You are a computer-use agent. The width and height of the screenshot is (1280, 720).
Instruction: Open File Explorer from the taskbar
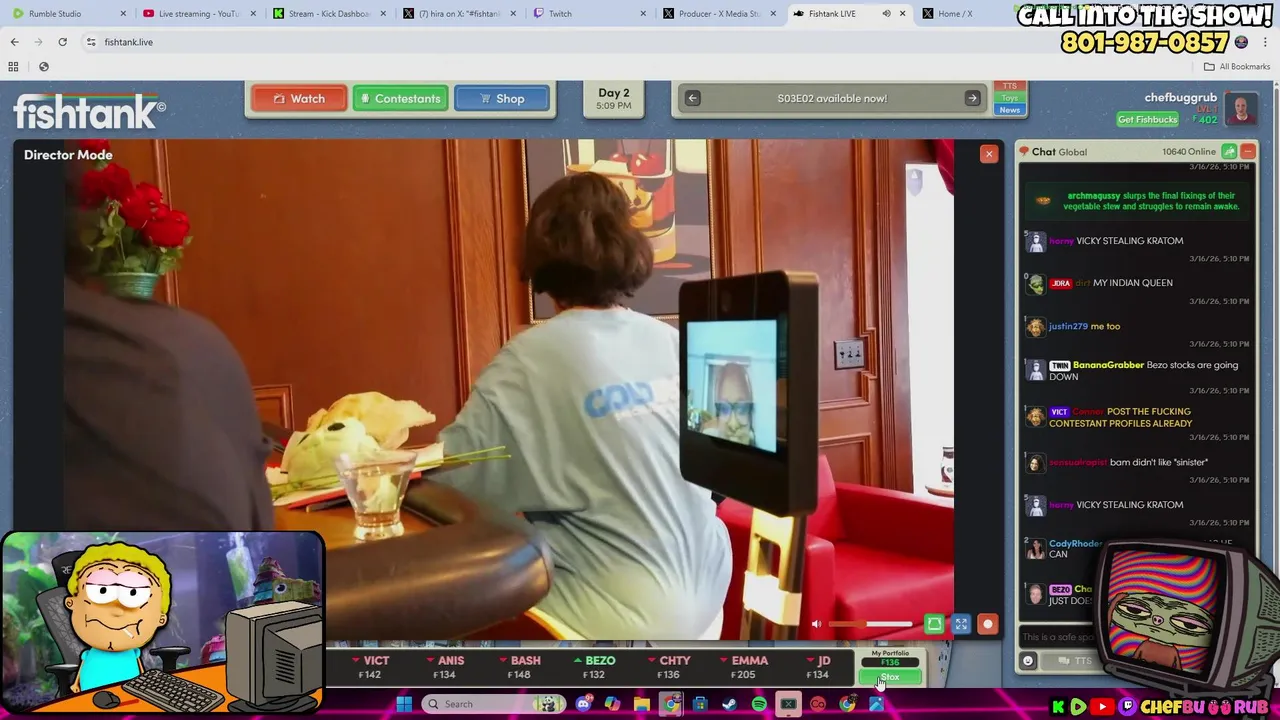click(x=642, y=704)
